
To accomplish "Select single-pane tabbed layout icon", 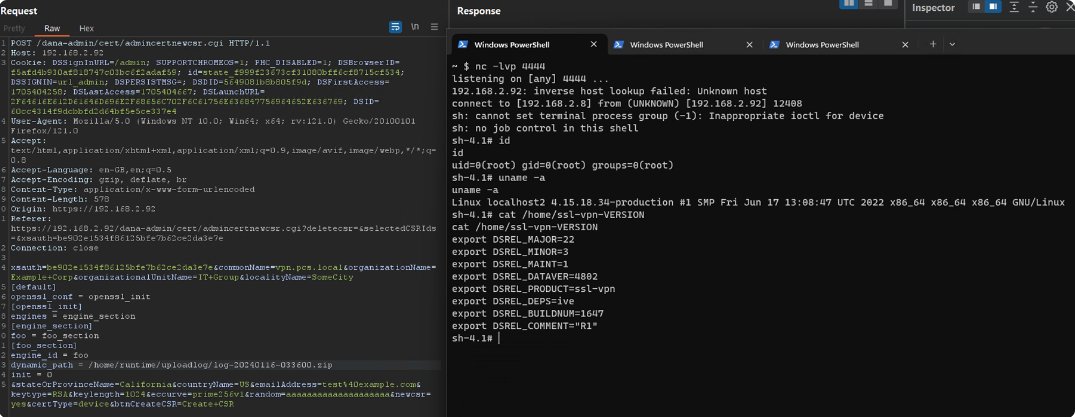I will [x=888, y=3].
